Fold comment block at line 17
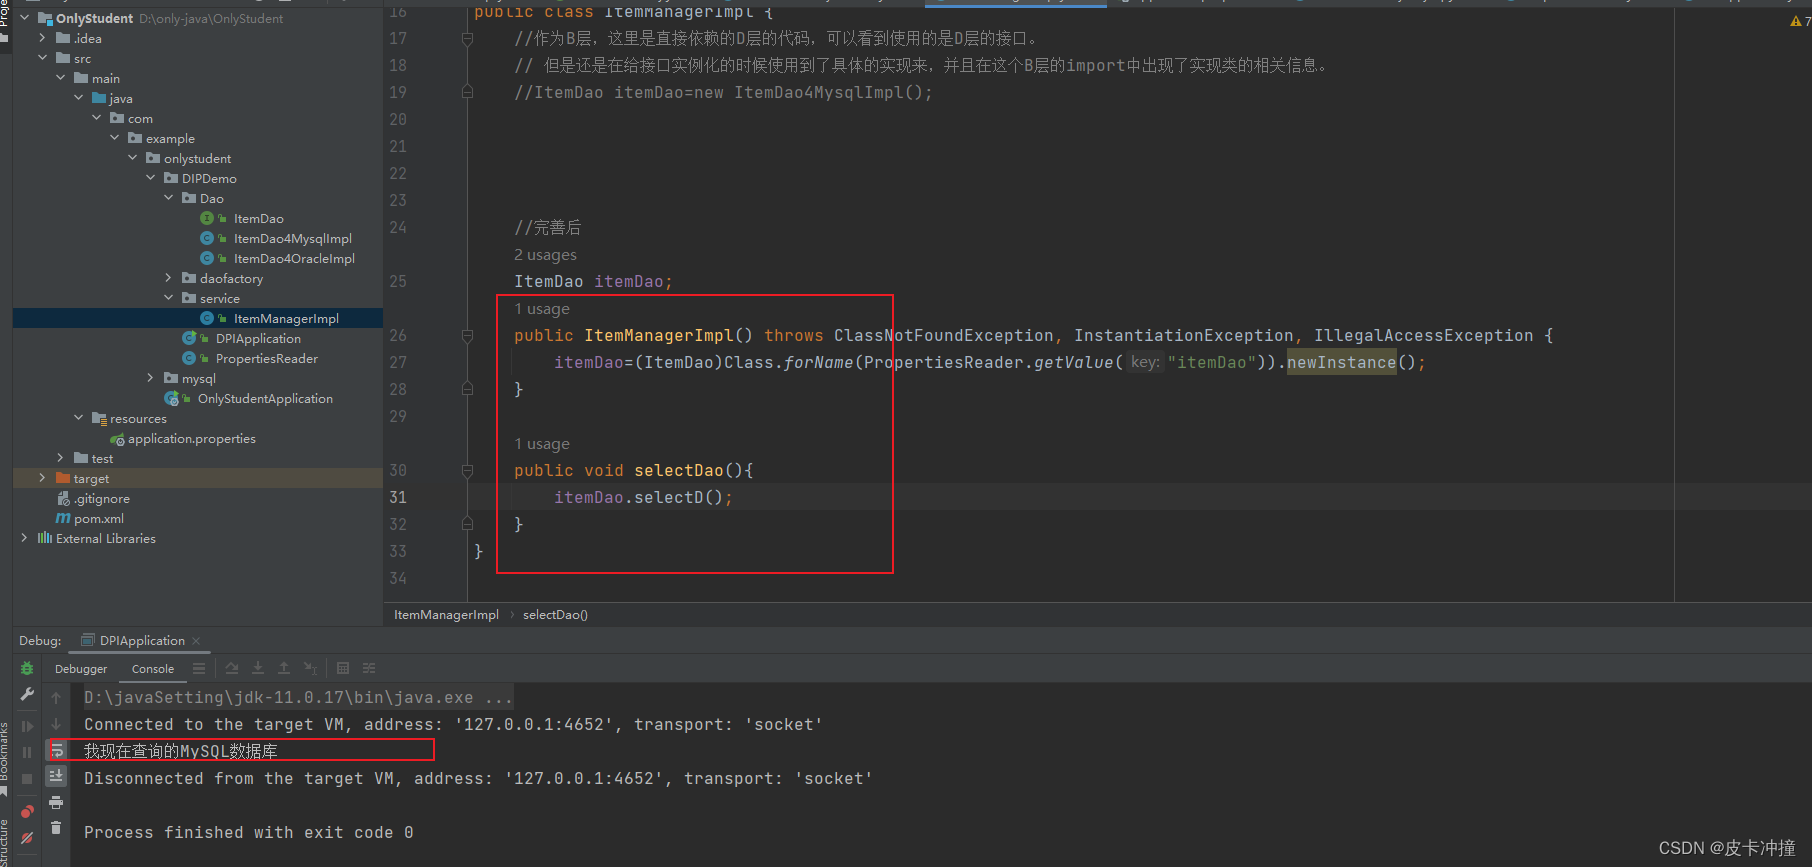Image resolution: width=1812 pixels, height=867 pixels. [x=467, y=39]
